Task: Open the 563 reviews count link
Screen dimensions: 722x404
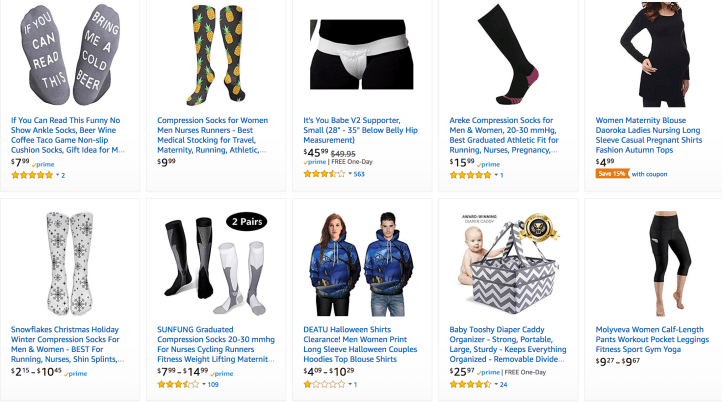Action: click(359, 174)
